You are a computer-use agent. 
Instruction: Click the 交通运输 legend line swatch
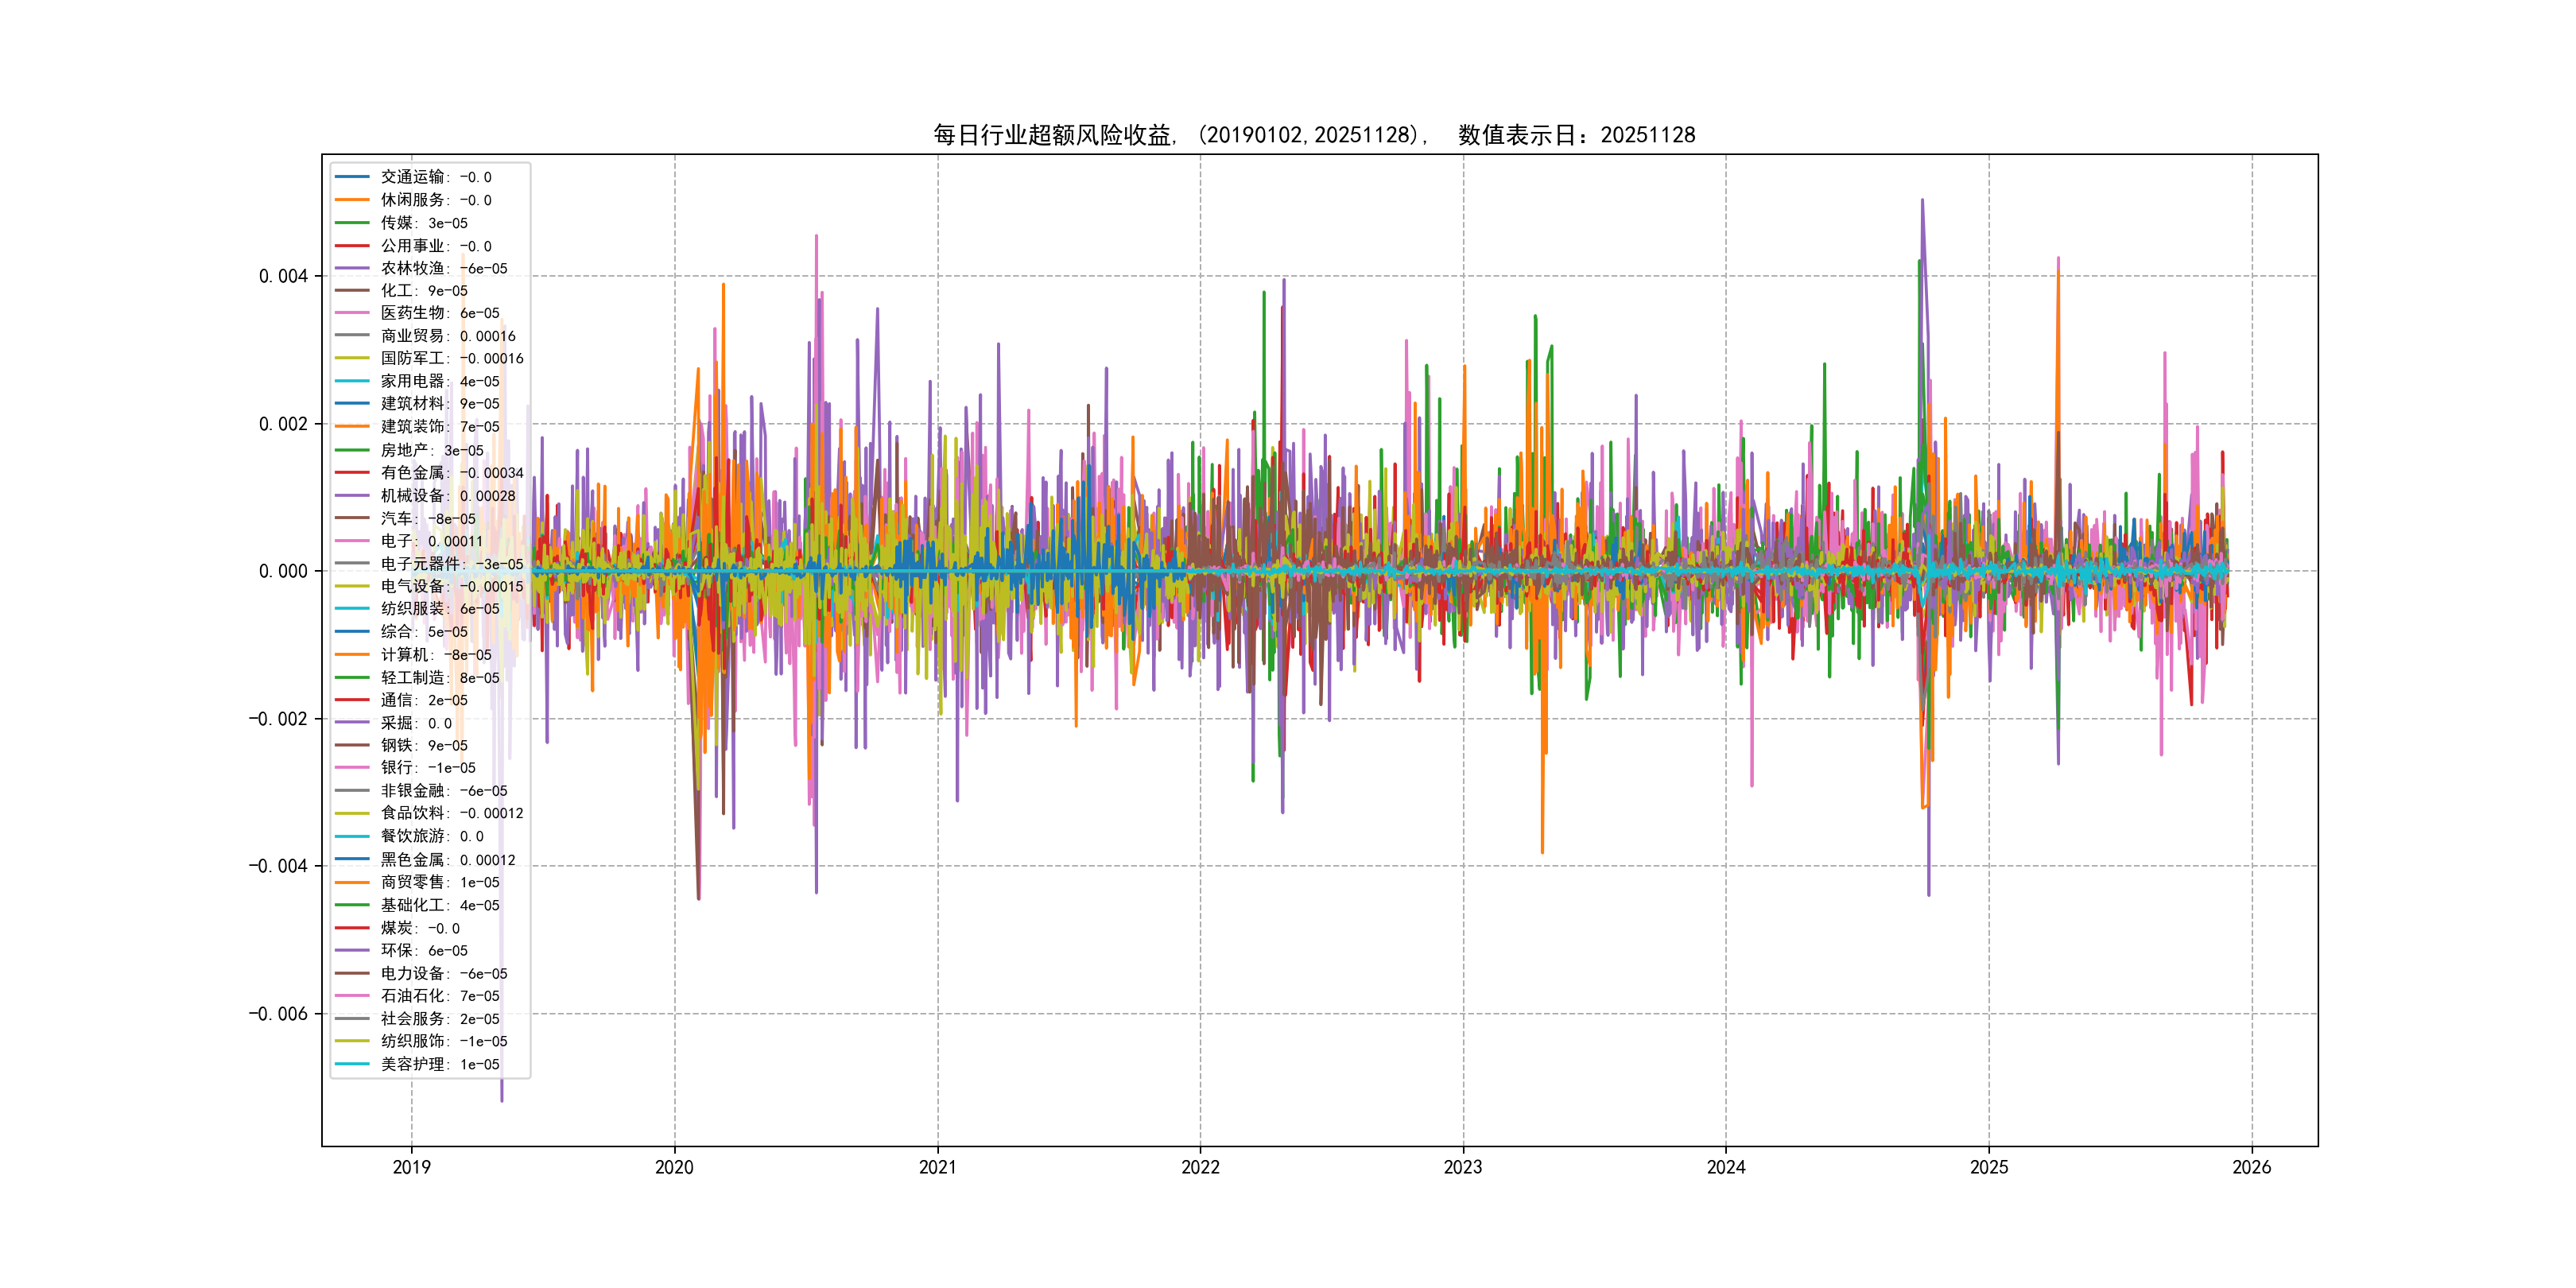pyautogui.click(x=352, y=177)
